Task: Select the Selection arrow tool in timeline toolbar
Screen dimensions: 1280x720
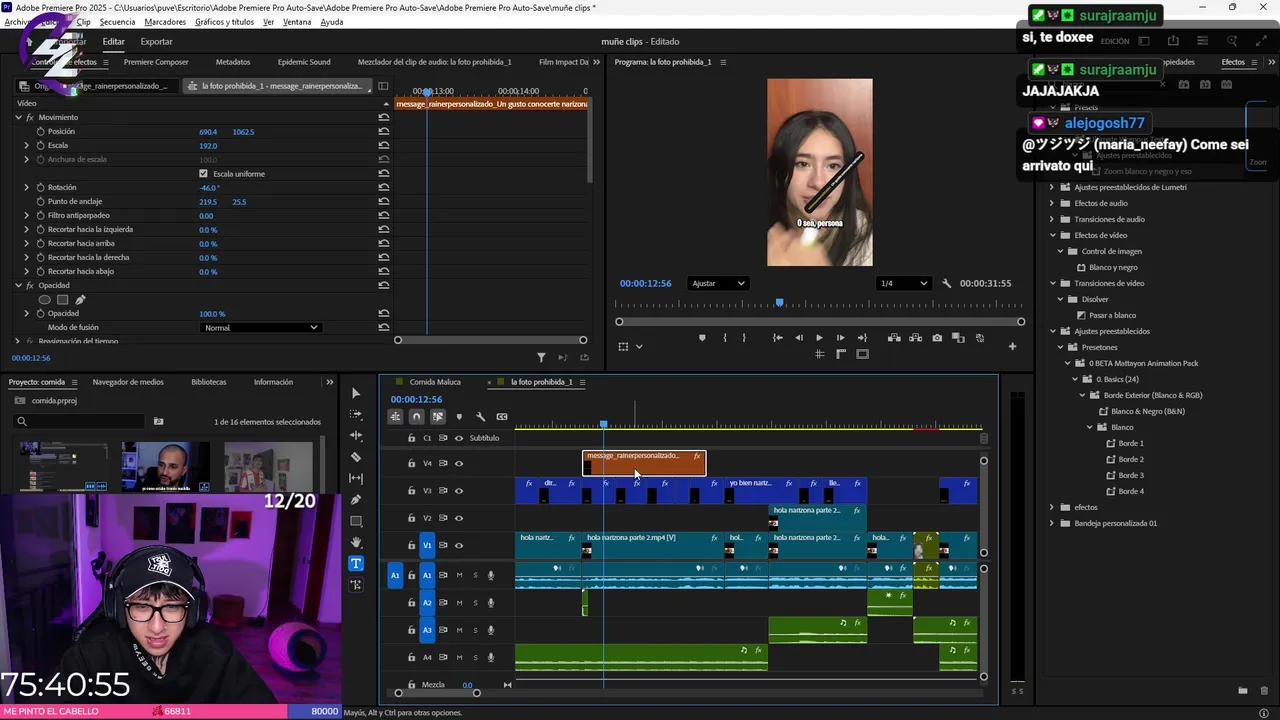Action: [356, 393]
